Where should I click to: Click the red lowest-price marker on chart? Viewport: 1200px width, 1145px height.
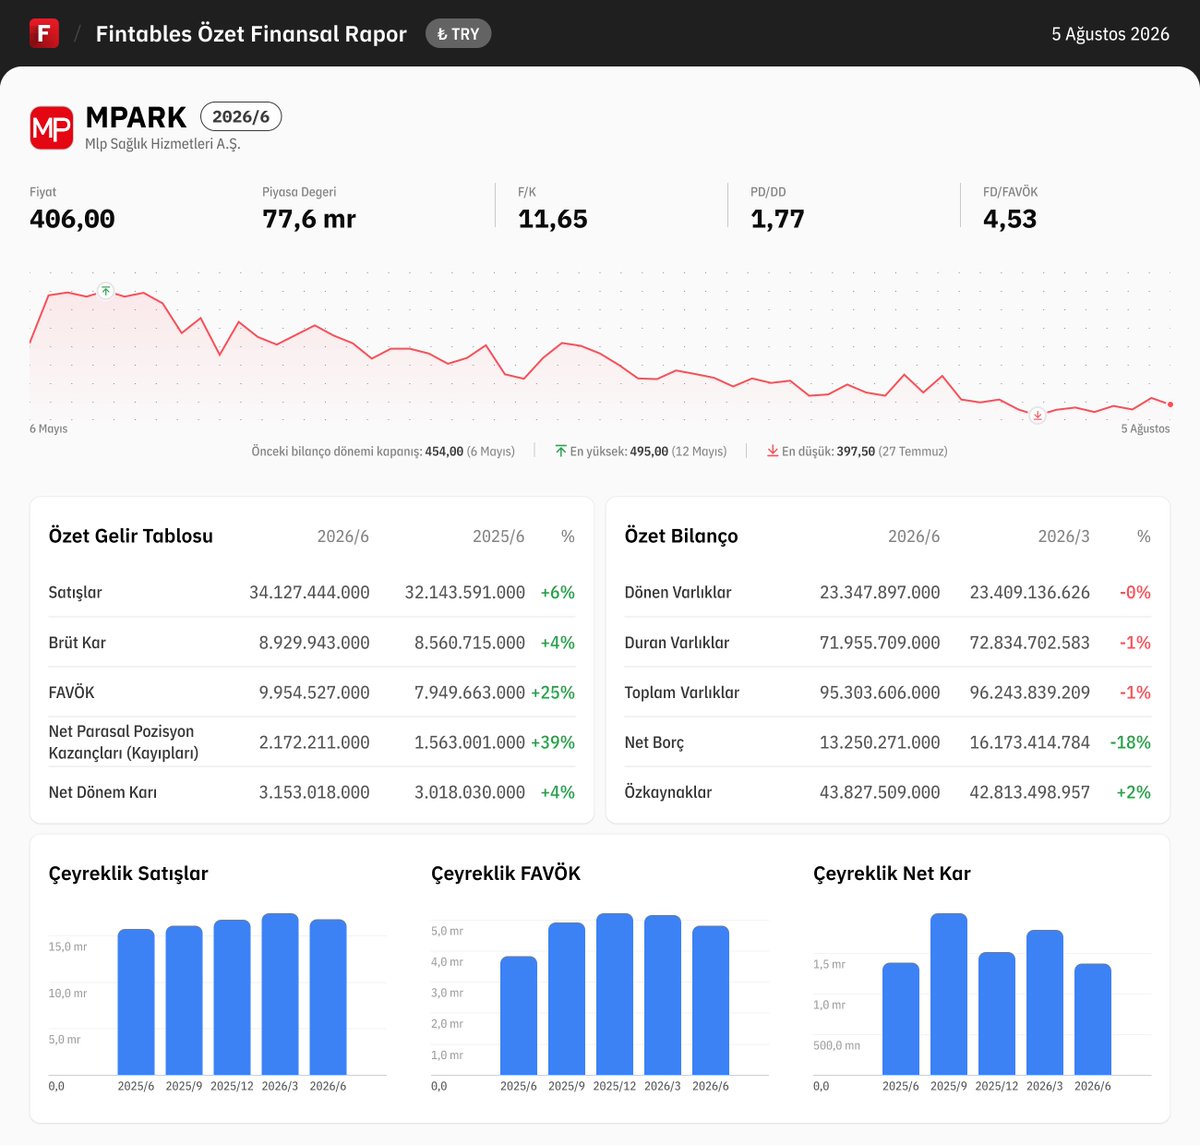coord(1038,415)
